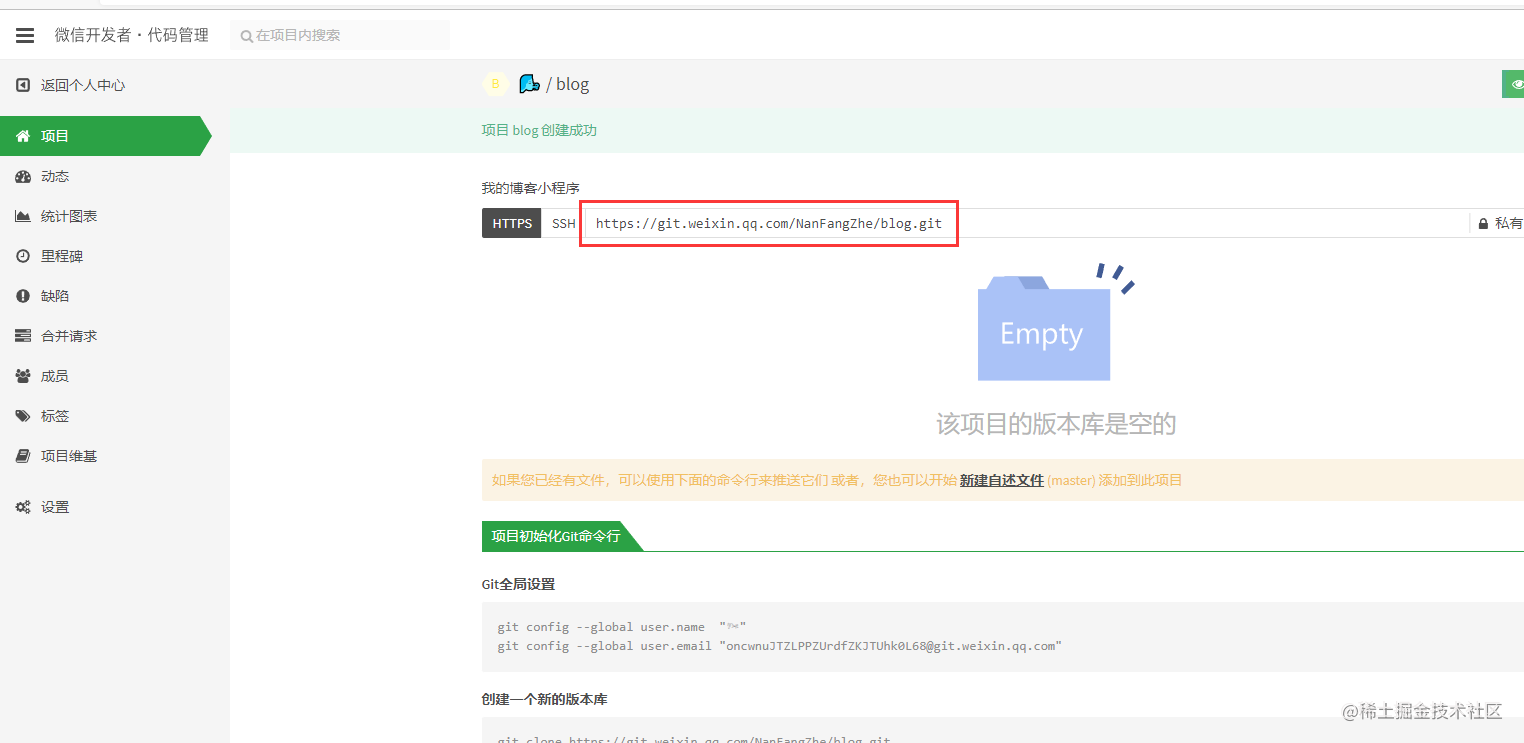The height and width of the screenshot is (743, 1524).
Task: Click the exclamation icon beside 缺陷
Action: (x=23, y=296)
